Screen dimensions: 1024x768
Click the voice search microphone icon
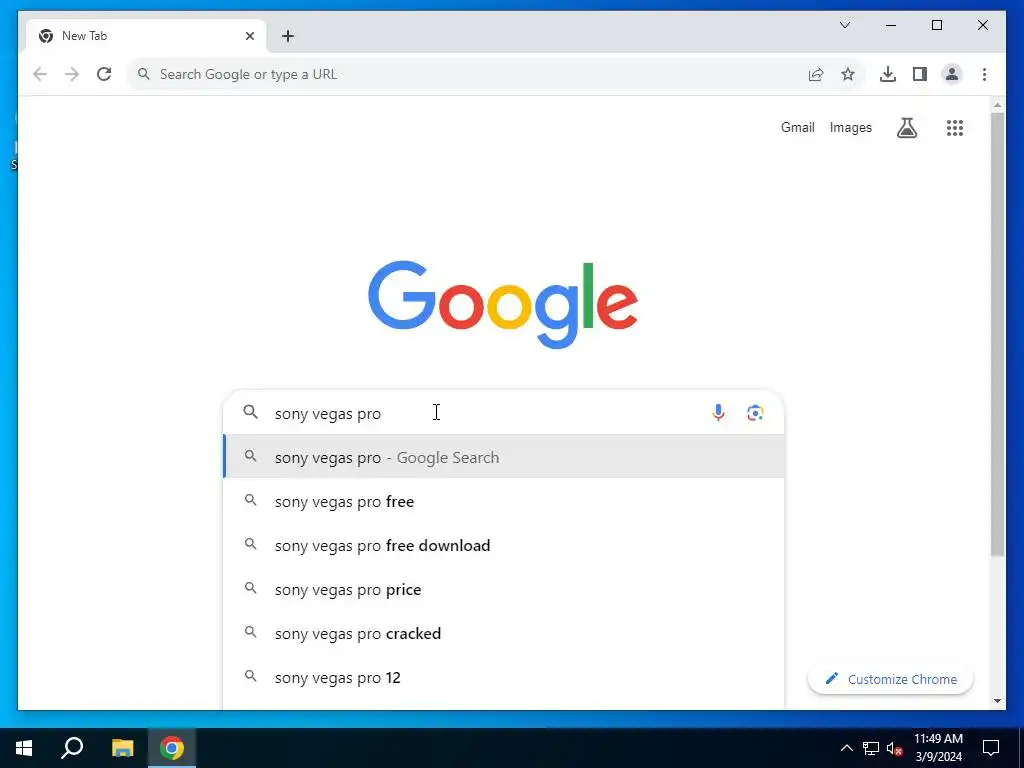pyautogui.click(x=718, y=413)
